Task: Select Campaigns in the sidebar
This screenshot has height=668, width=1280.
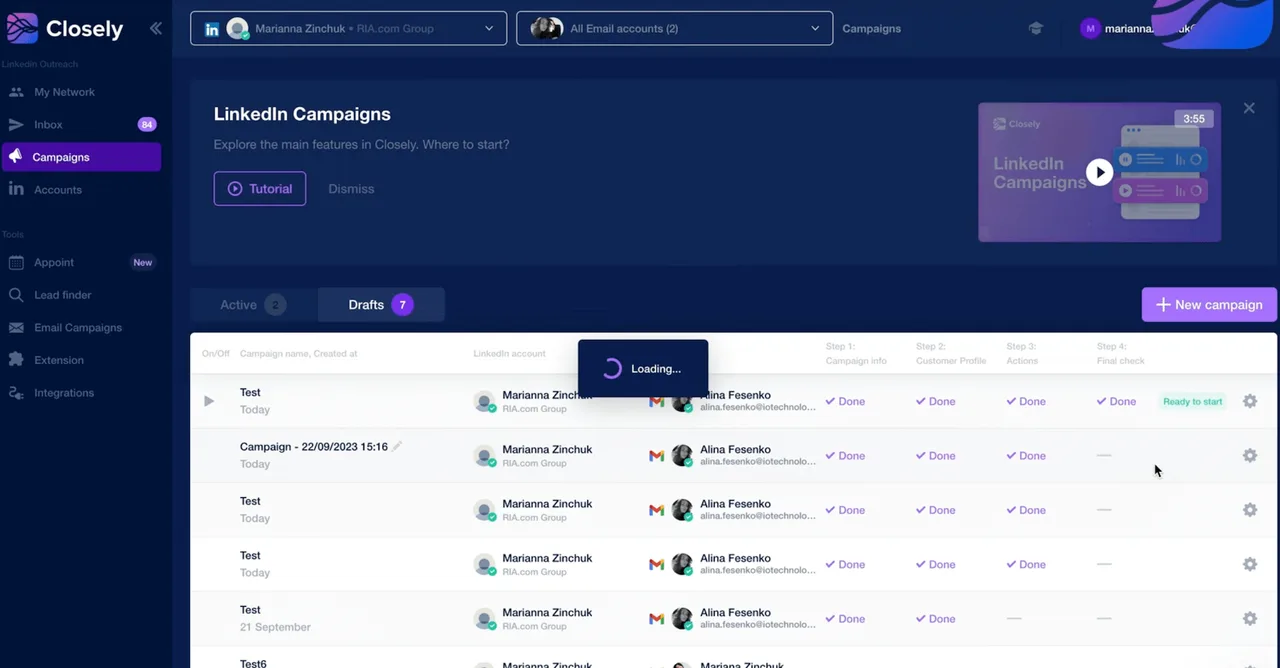Action: (x=81, y=157)
